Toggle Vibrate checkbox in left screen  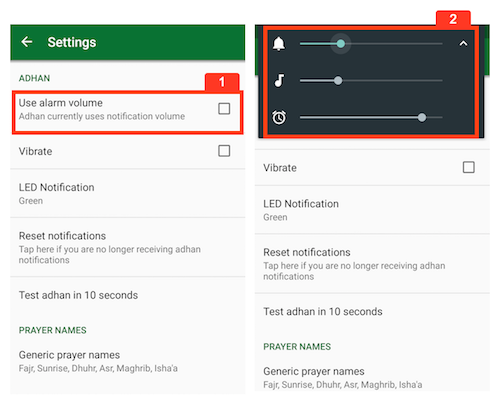[224, 151]
